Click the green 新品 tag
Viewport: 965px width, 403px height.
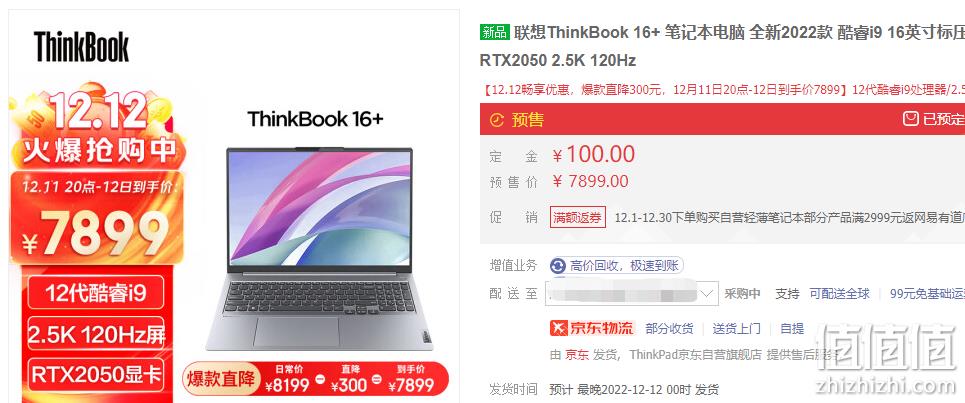495,32
